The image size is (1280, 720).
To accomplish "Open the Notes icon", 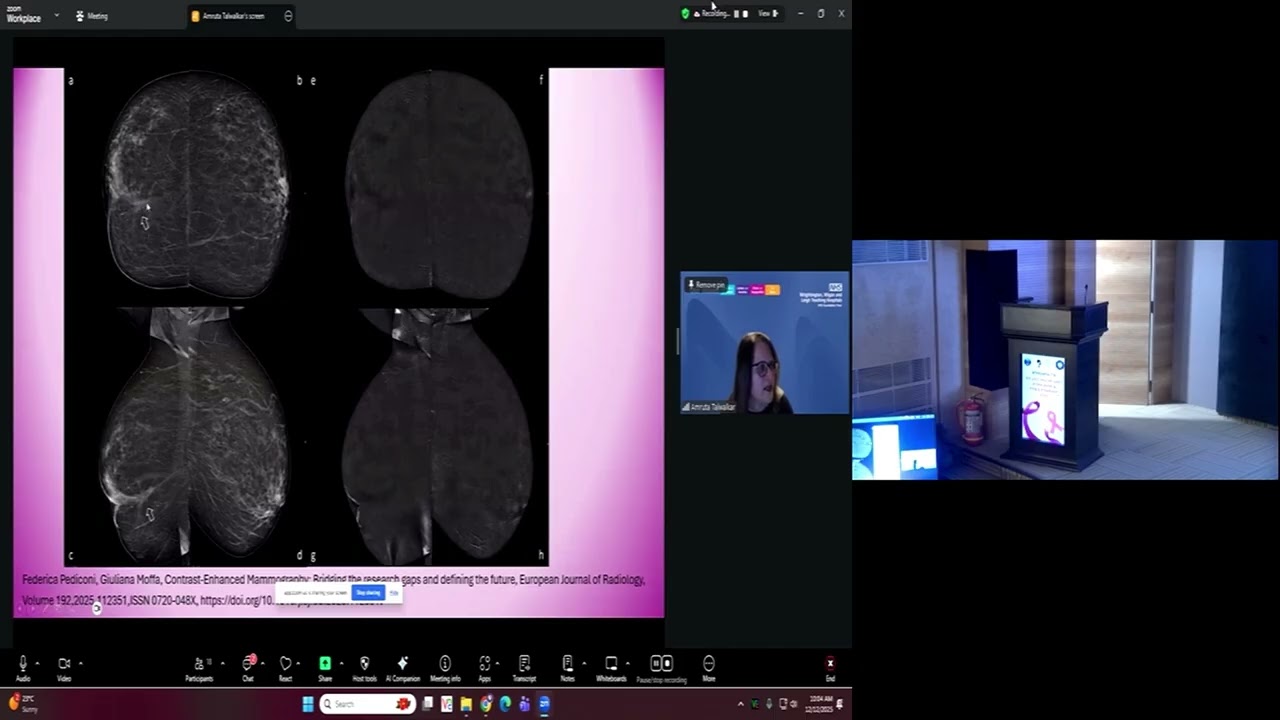I will pyautogui.click(x=567, y=664).
